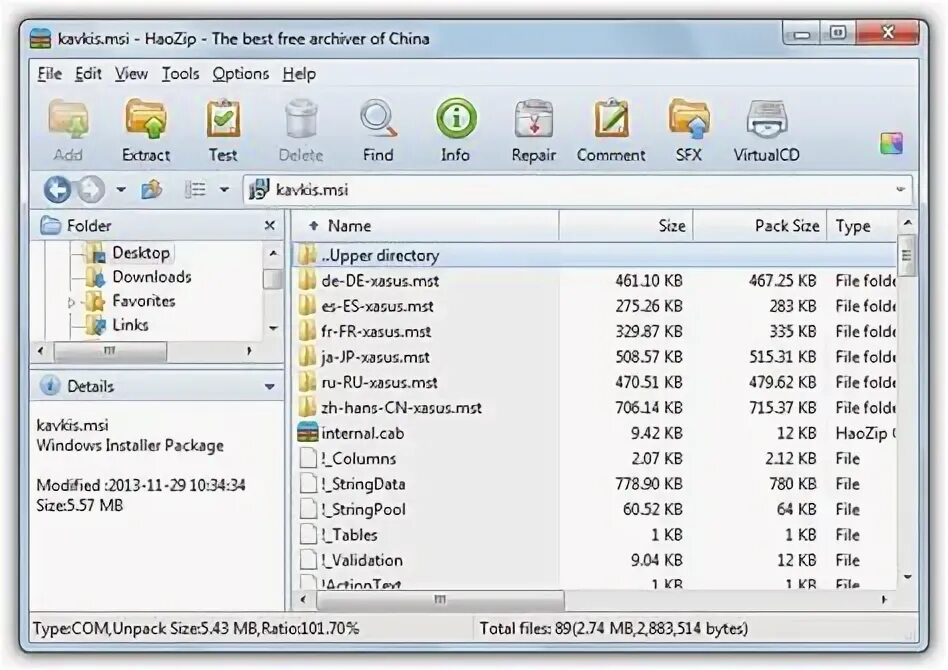948x670 pixels.
Task: Open the view mode dropdown arrow
Action: (x=224, y=190)
